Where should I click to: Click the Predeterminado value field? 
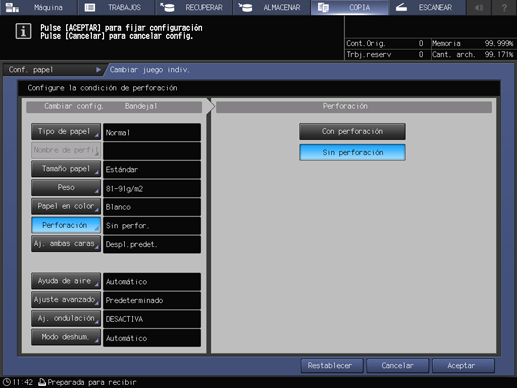pyautogui.click(x=152, y=300)
